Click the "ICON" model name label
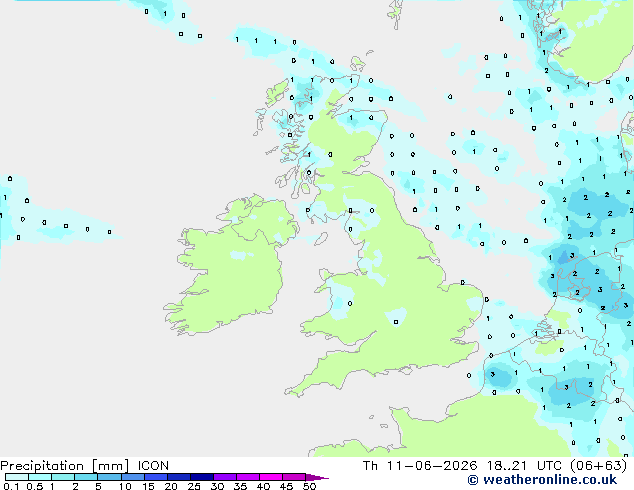This screenshot has height=490, width=634. [153, 466]
